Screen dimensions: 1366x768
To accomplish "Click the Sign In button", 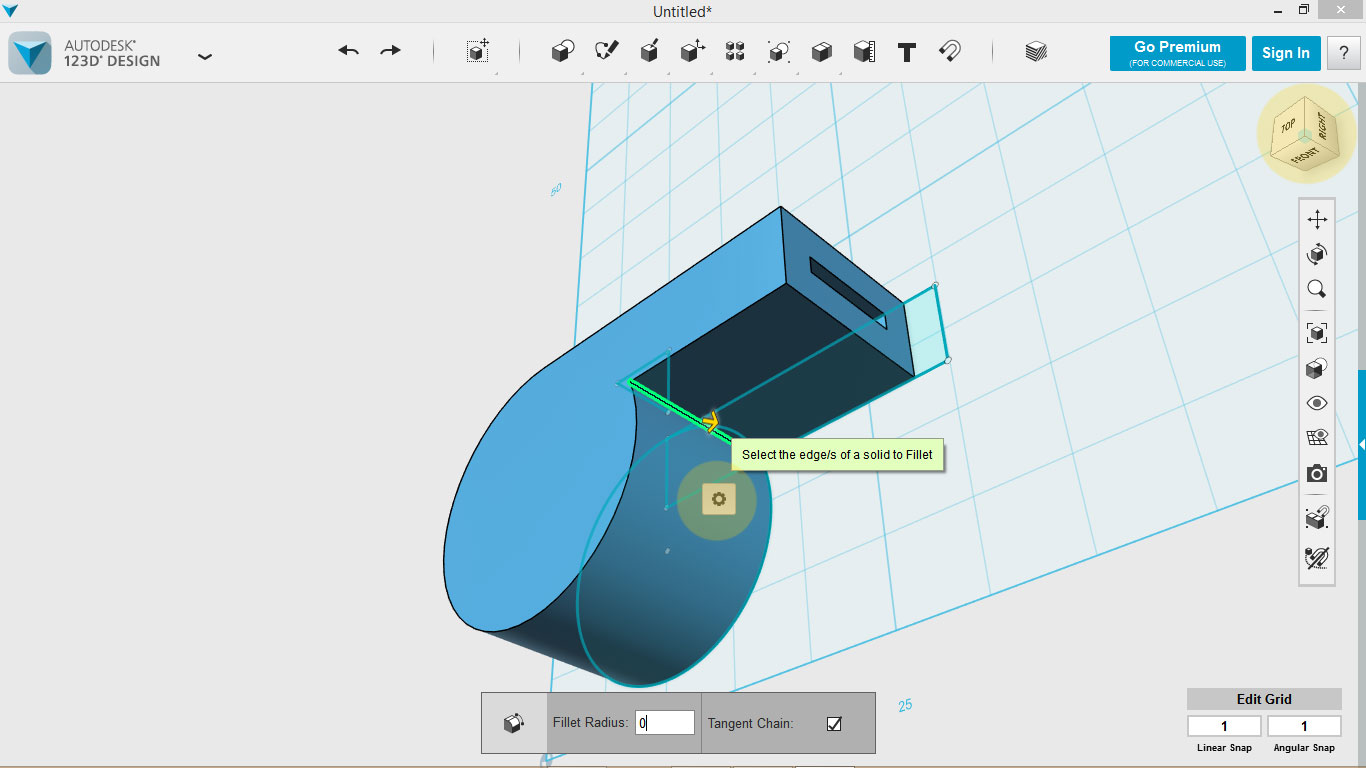I will point(1285,53).
